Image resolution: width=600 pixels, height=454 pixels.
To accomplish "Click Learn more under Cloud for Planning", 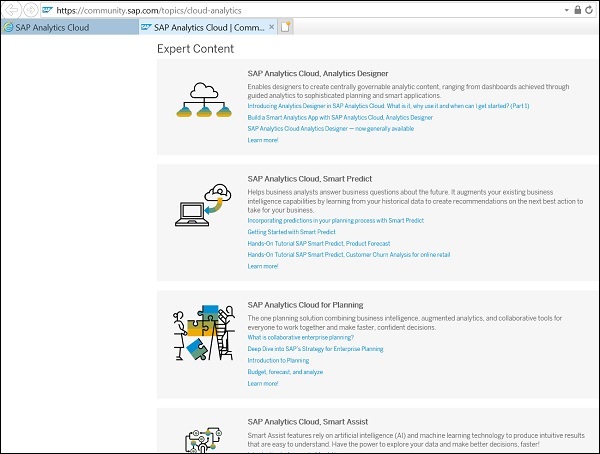I will point(263,383).
